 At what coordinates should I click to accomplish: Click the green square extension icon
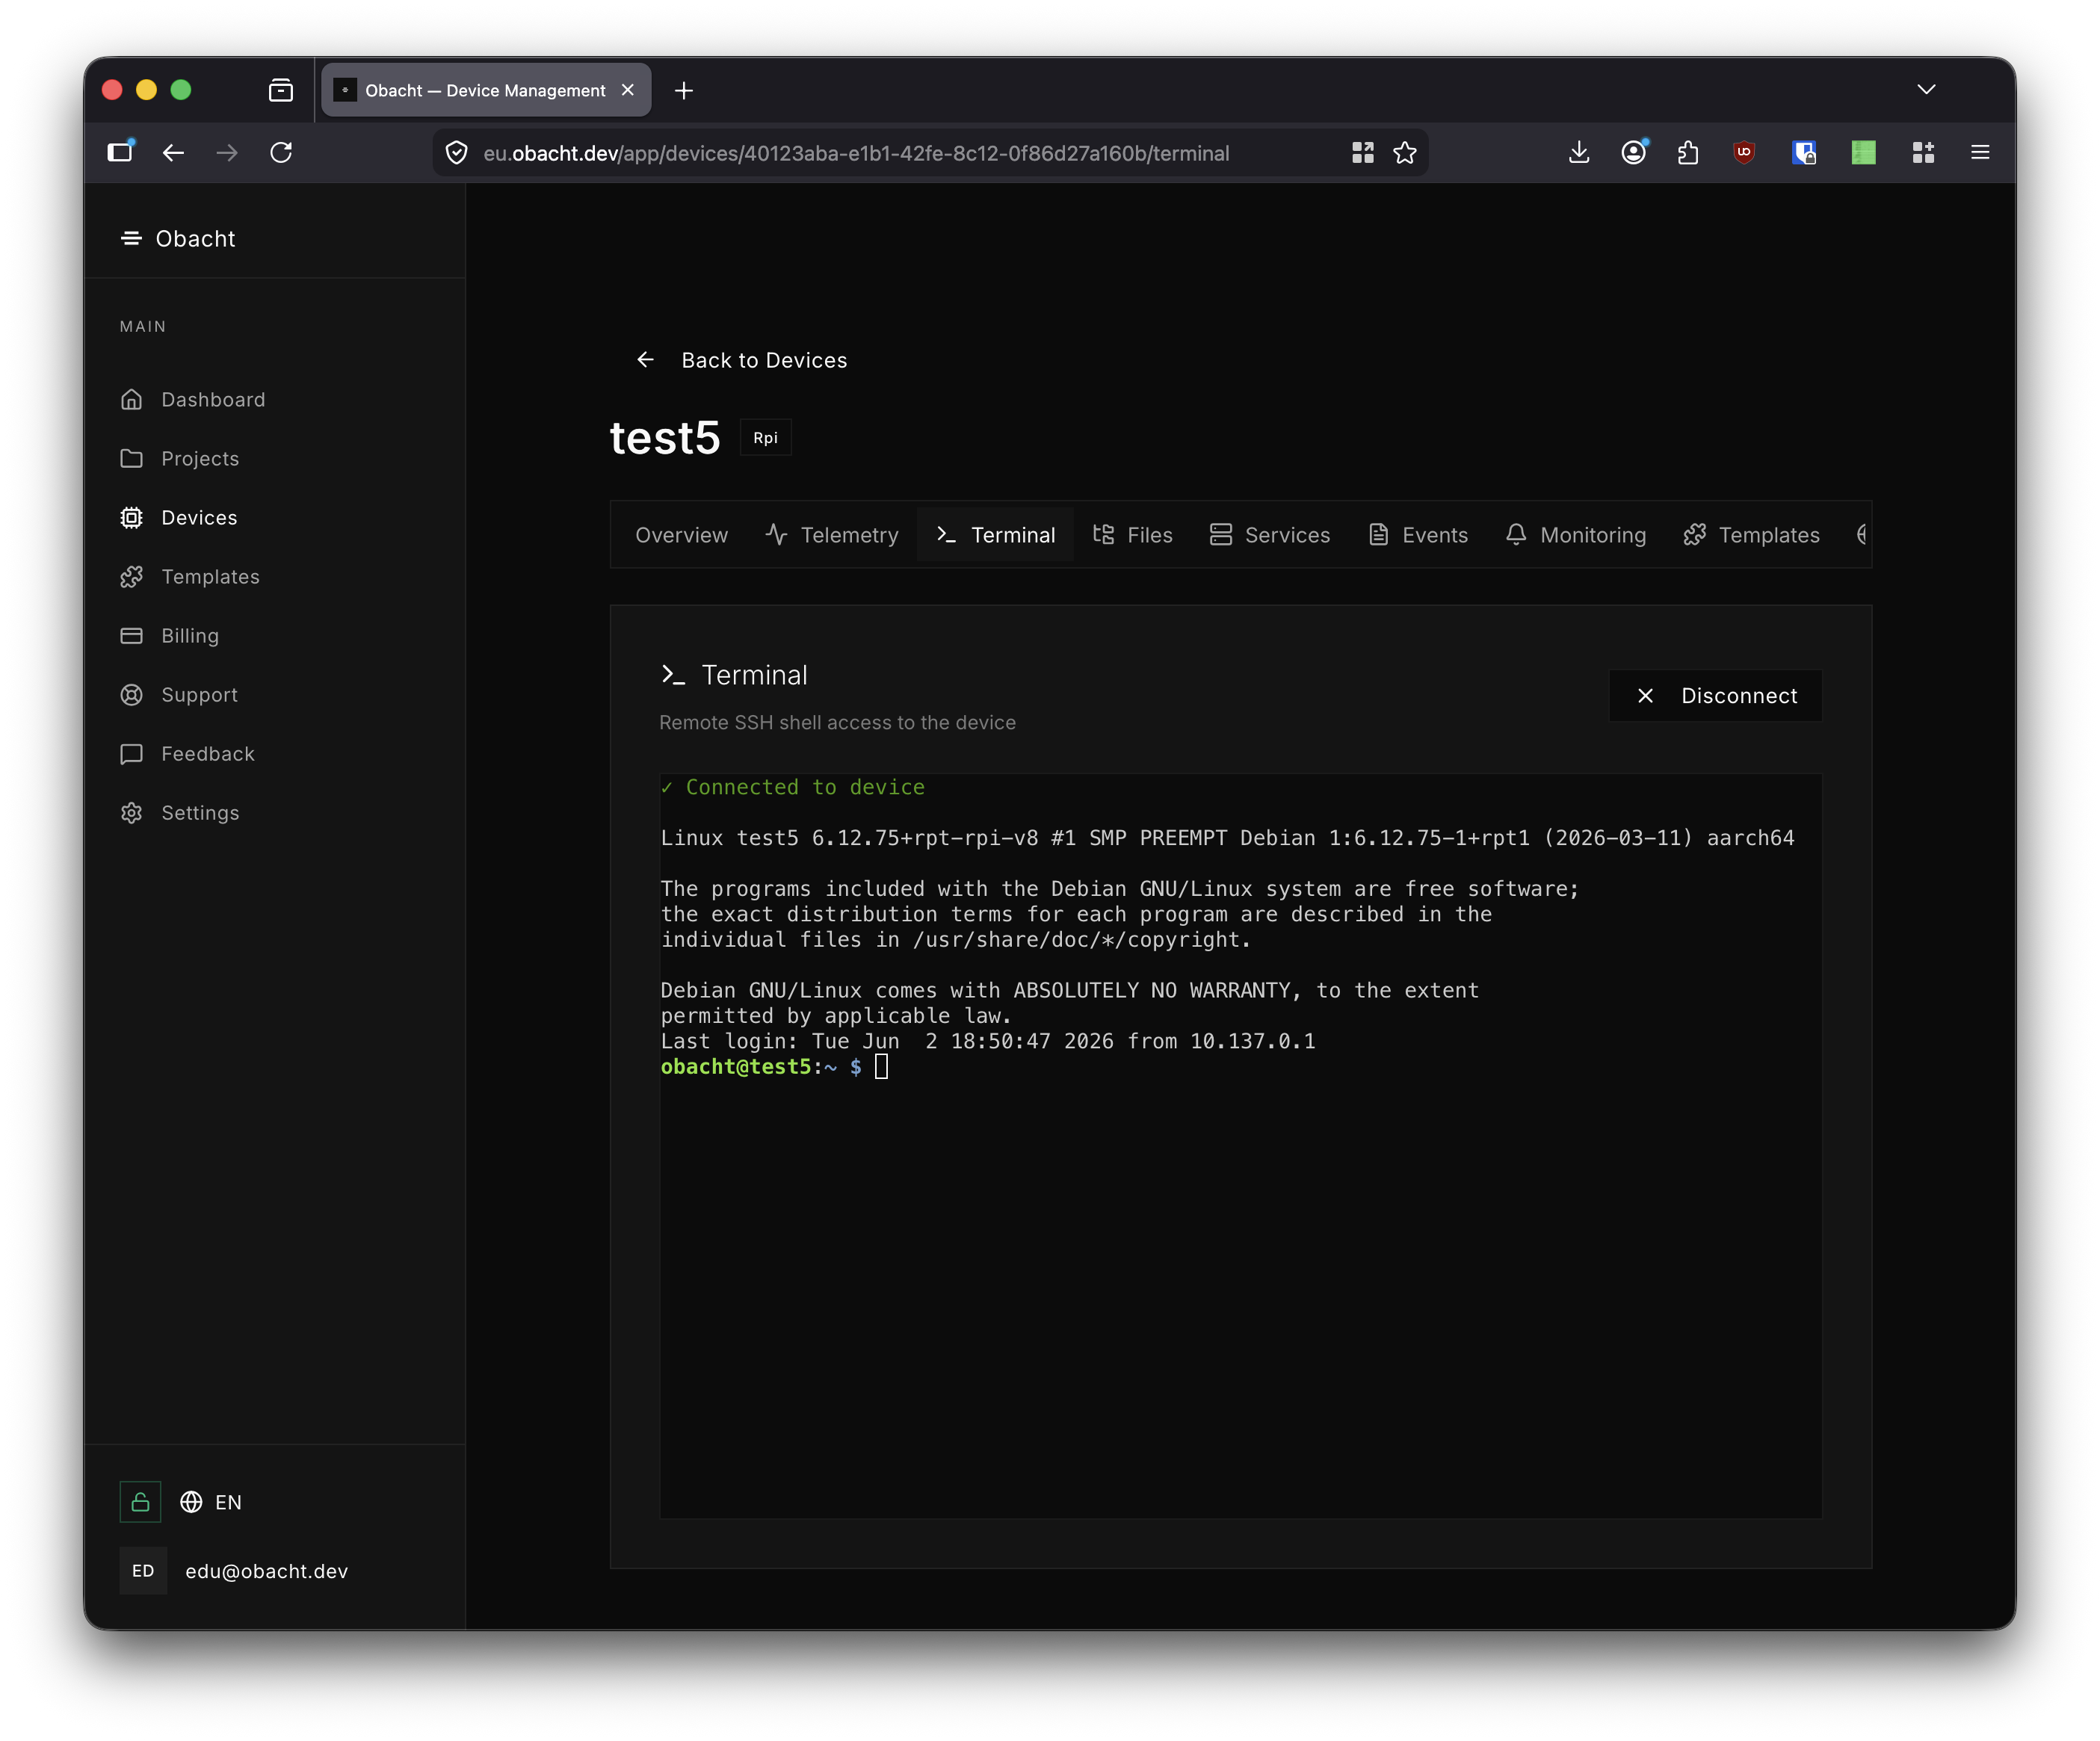[x=1863, y=152]
